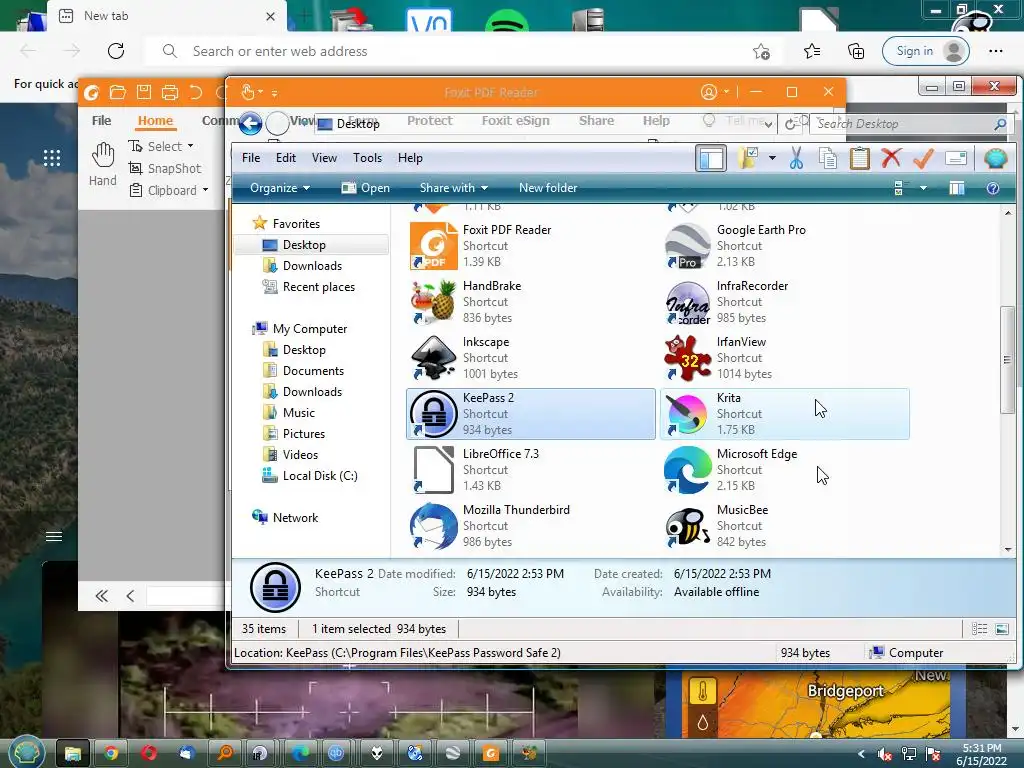
Task: Select the Google Earth Pro shortcut
Action: (x=784, y=246)
